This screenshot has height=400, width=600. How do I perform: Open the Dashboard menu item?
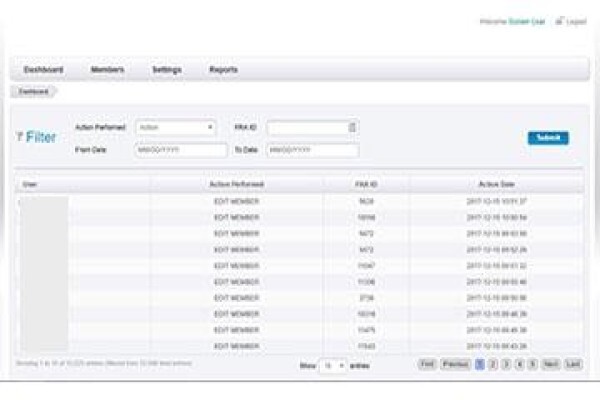click(x=43, y=70)
